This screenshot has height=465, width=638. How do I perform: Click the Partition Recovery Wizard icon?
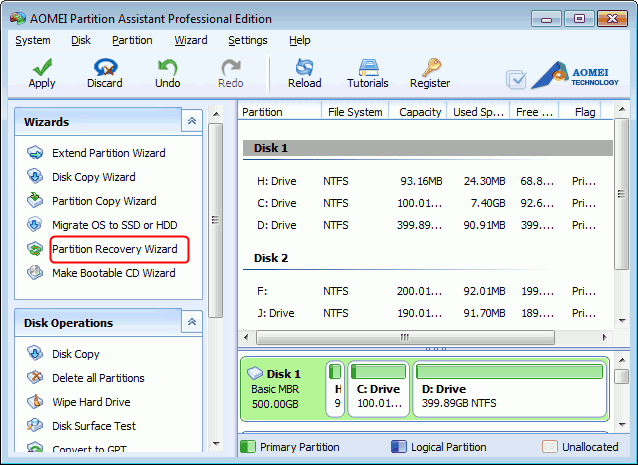pyautogui.click(x=35, y=249)
